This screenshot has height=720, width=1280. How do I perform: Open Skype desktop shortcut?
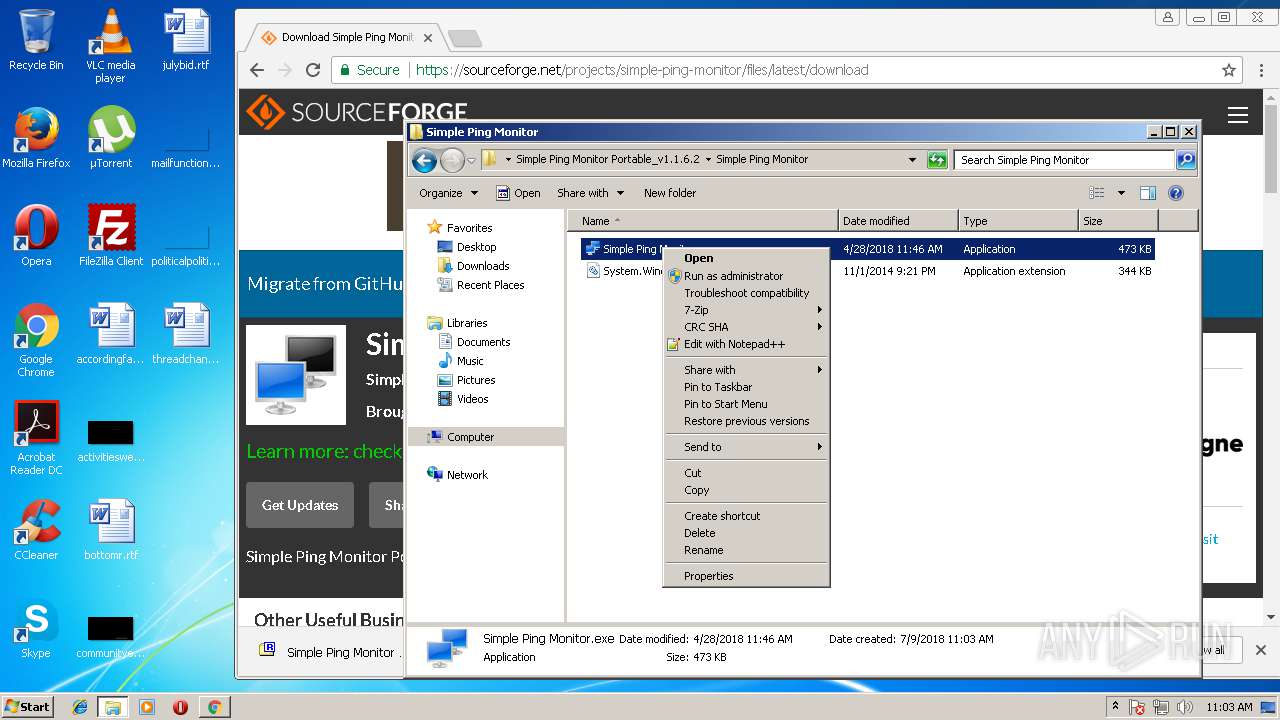[36, 628]
